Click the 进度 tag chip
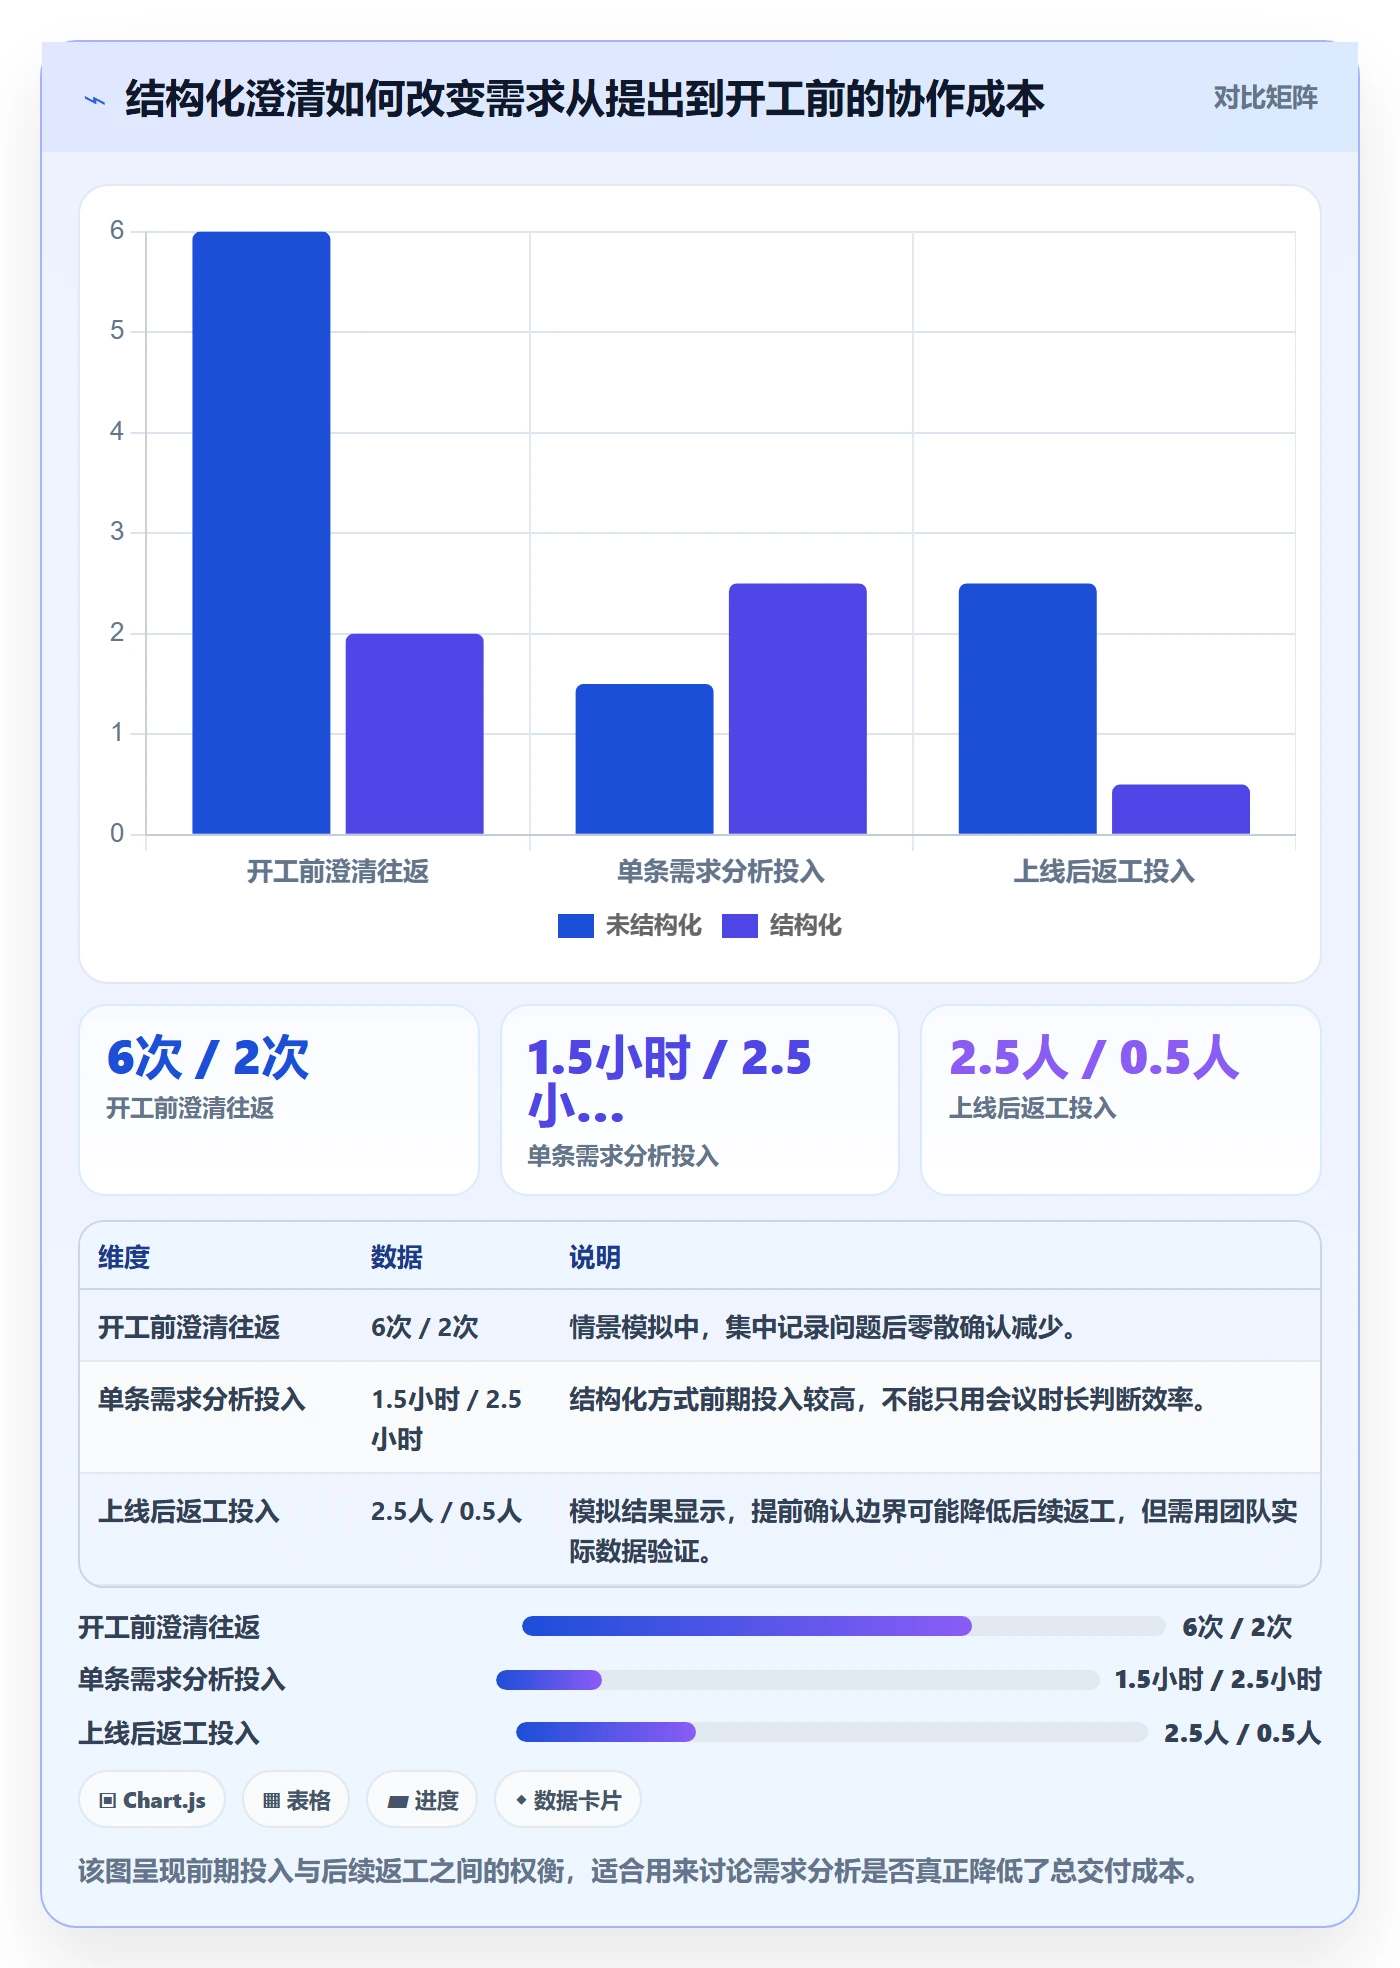This screenshot has height=1968, width=1400. [x=422, y=1800]
